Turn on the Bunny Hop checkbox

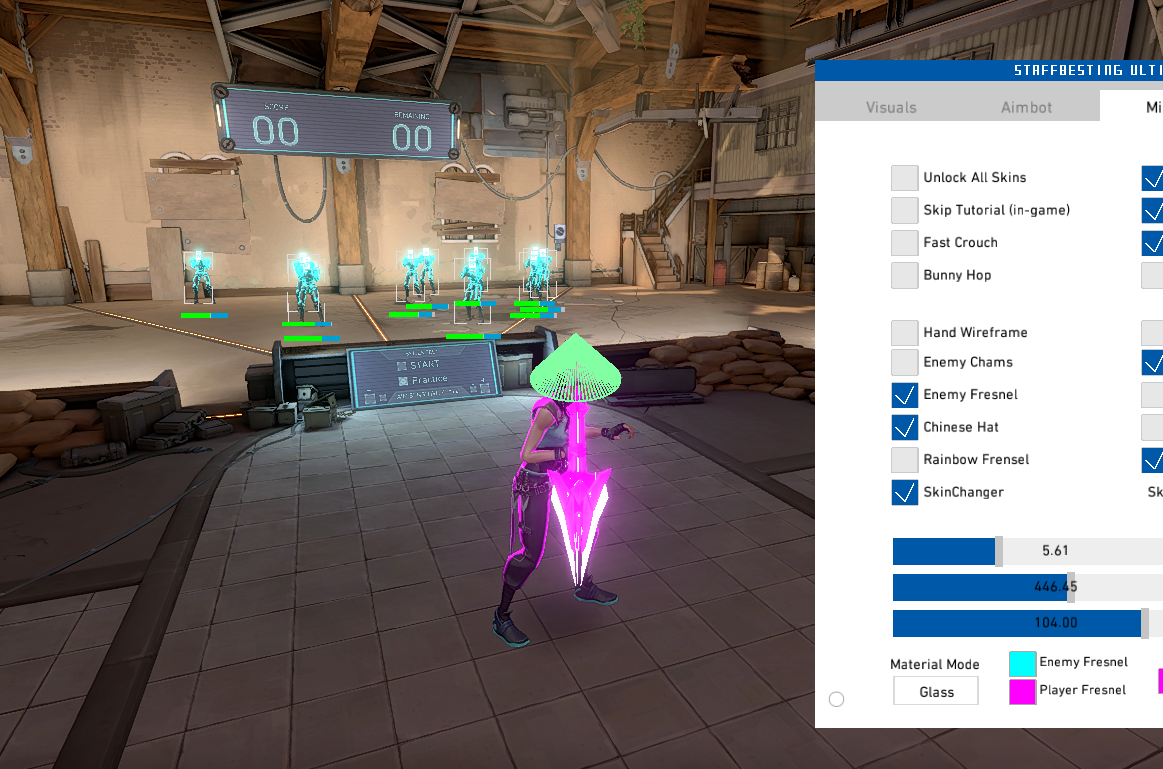[904, 275]
